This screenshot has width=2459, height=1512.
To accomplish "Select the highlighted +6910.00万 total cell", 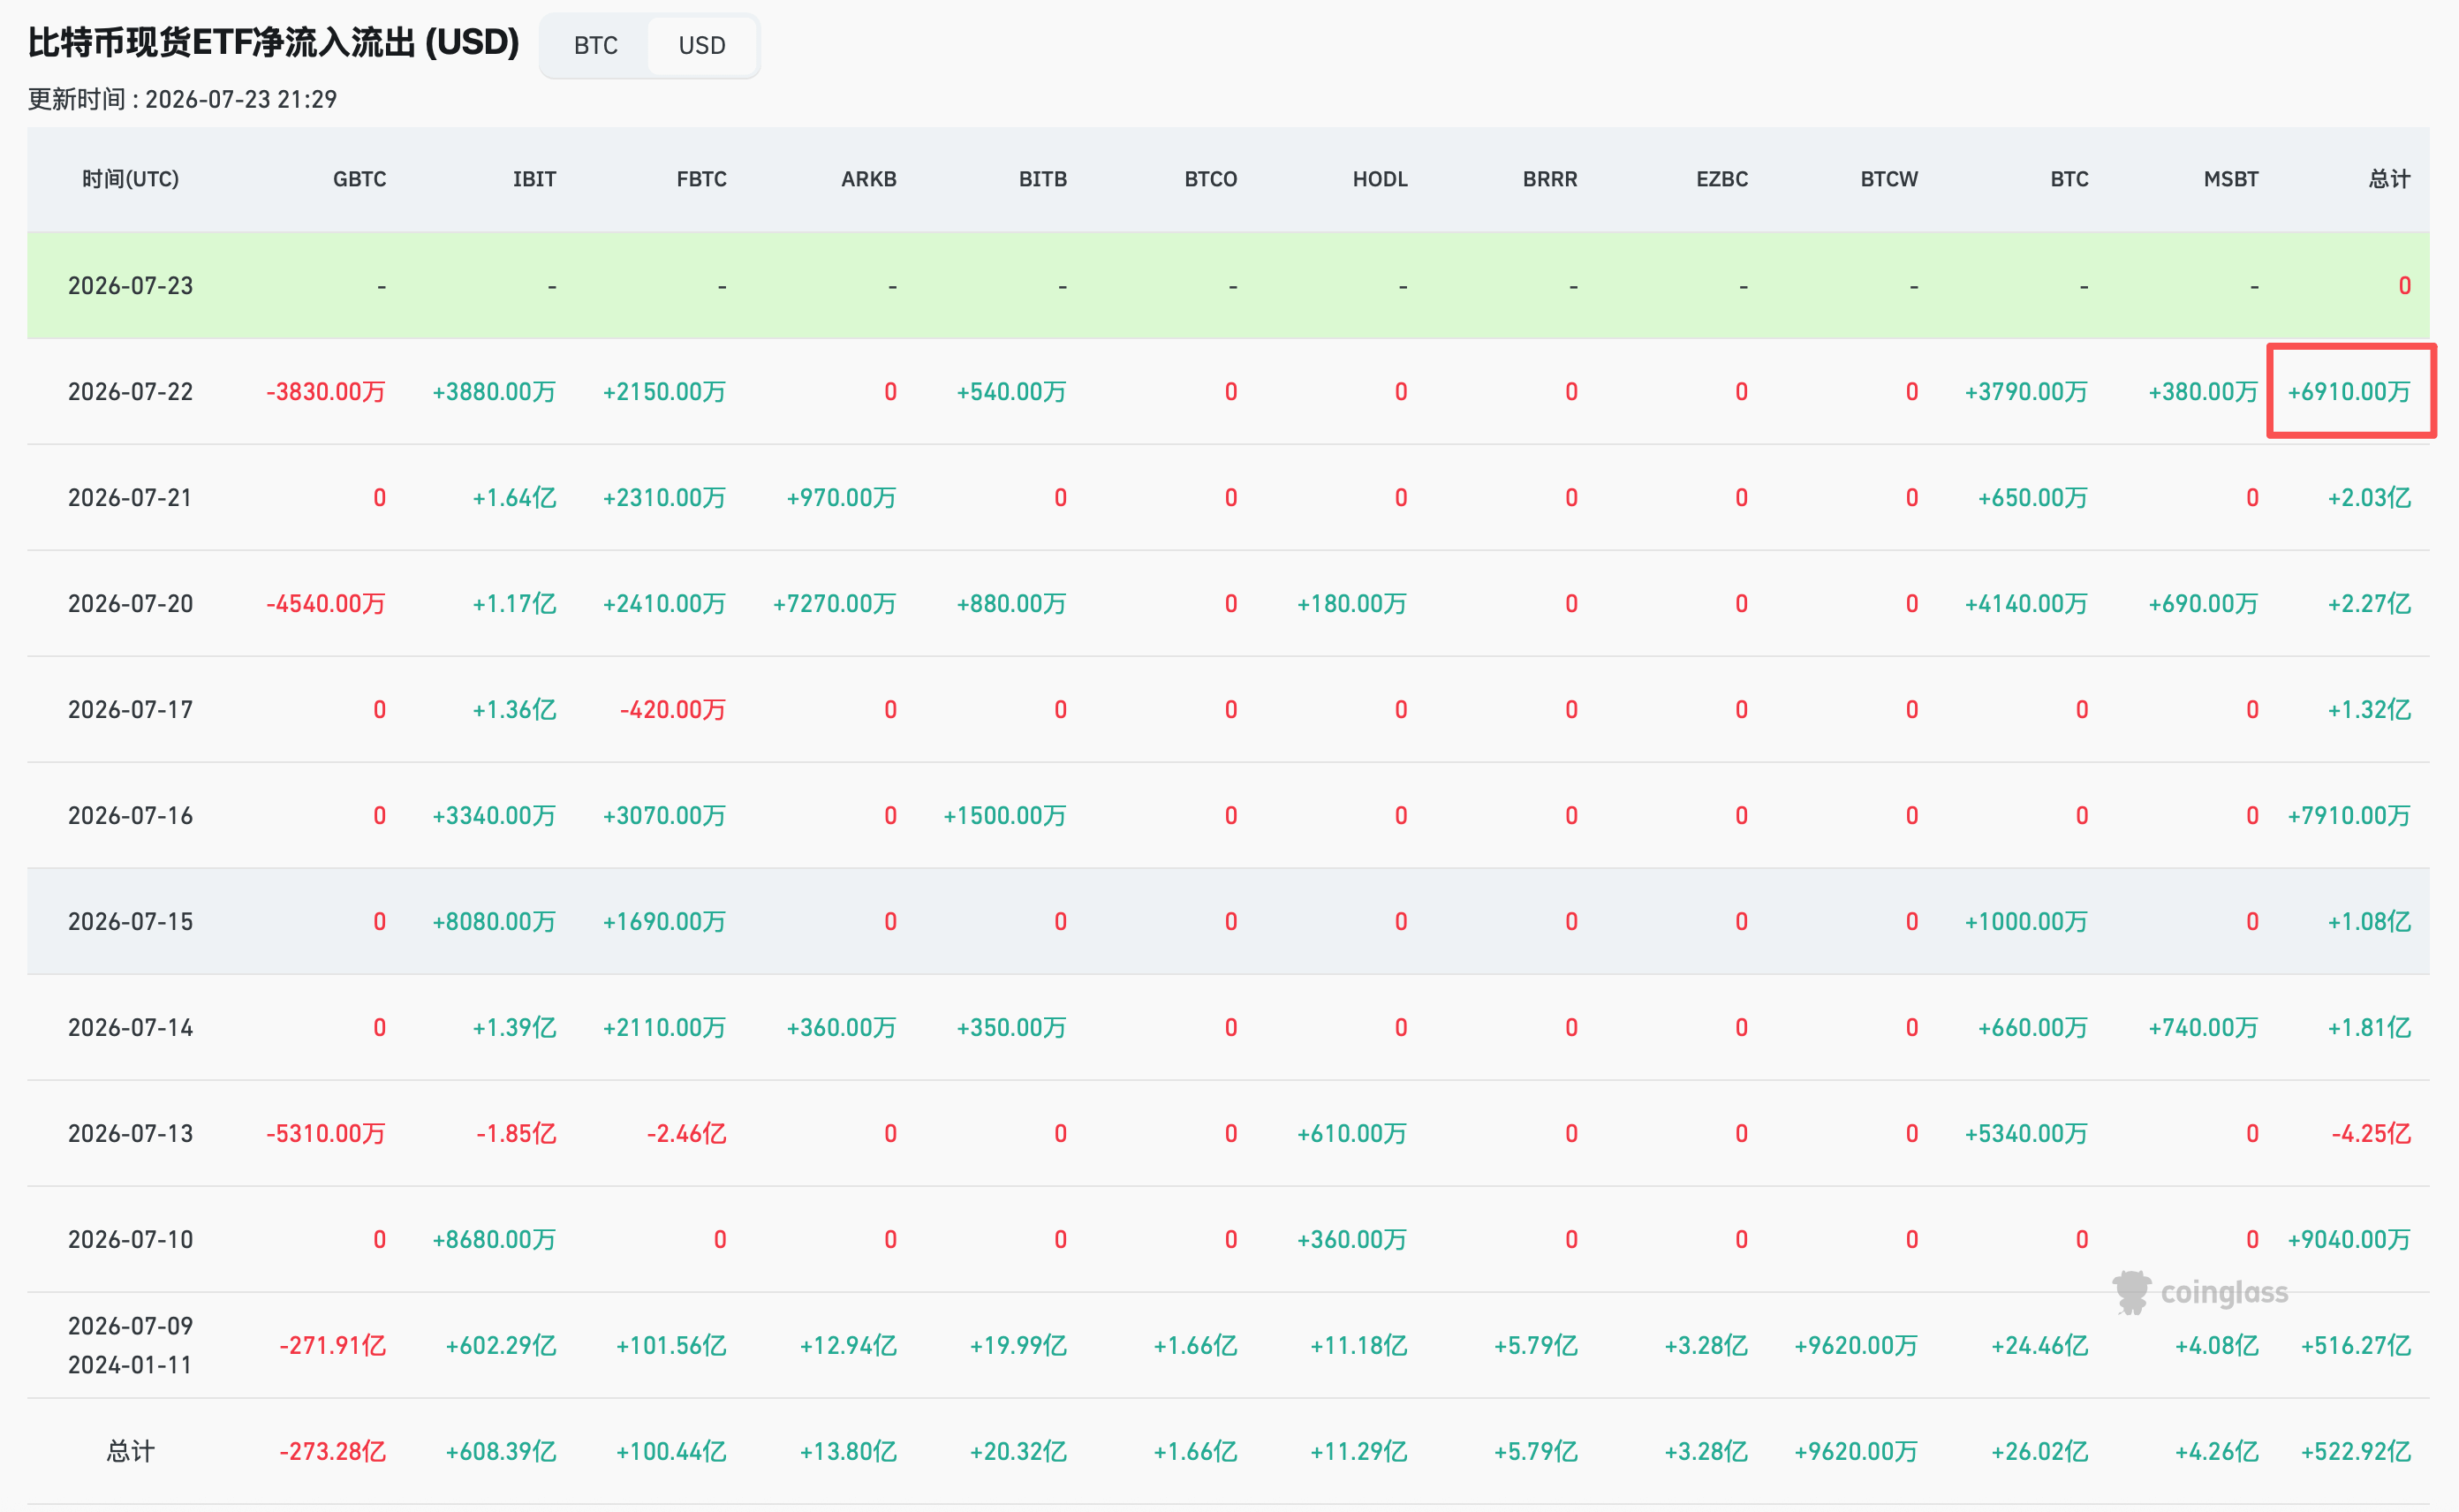I will (x=2350, y=391).
